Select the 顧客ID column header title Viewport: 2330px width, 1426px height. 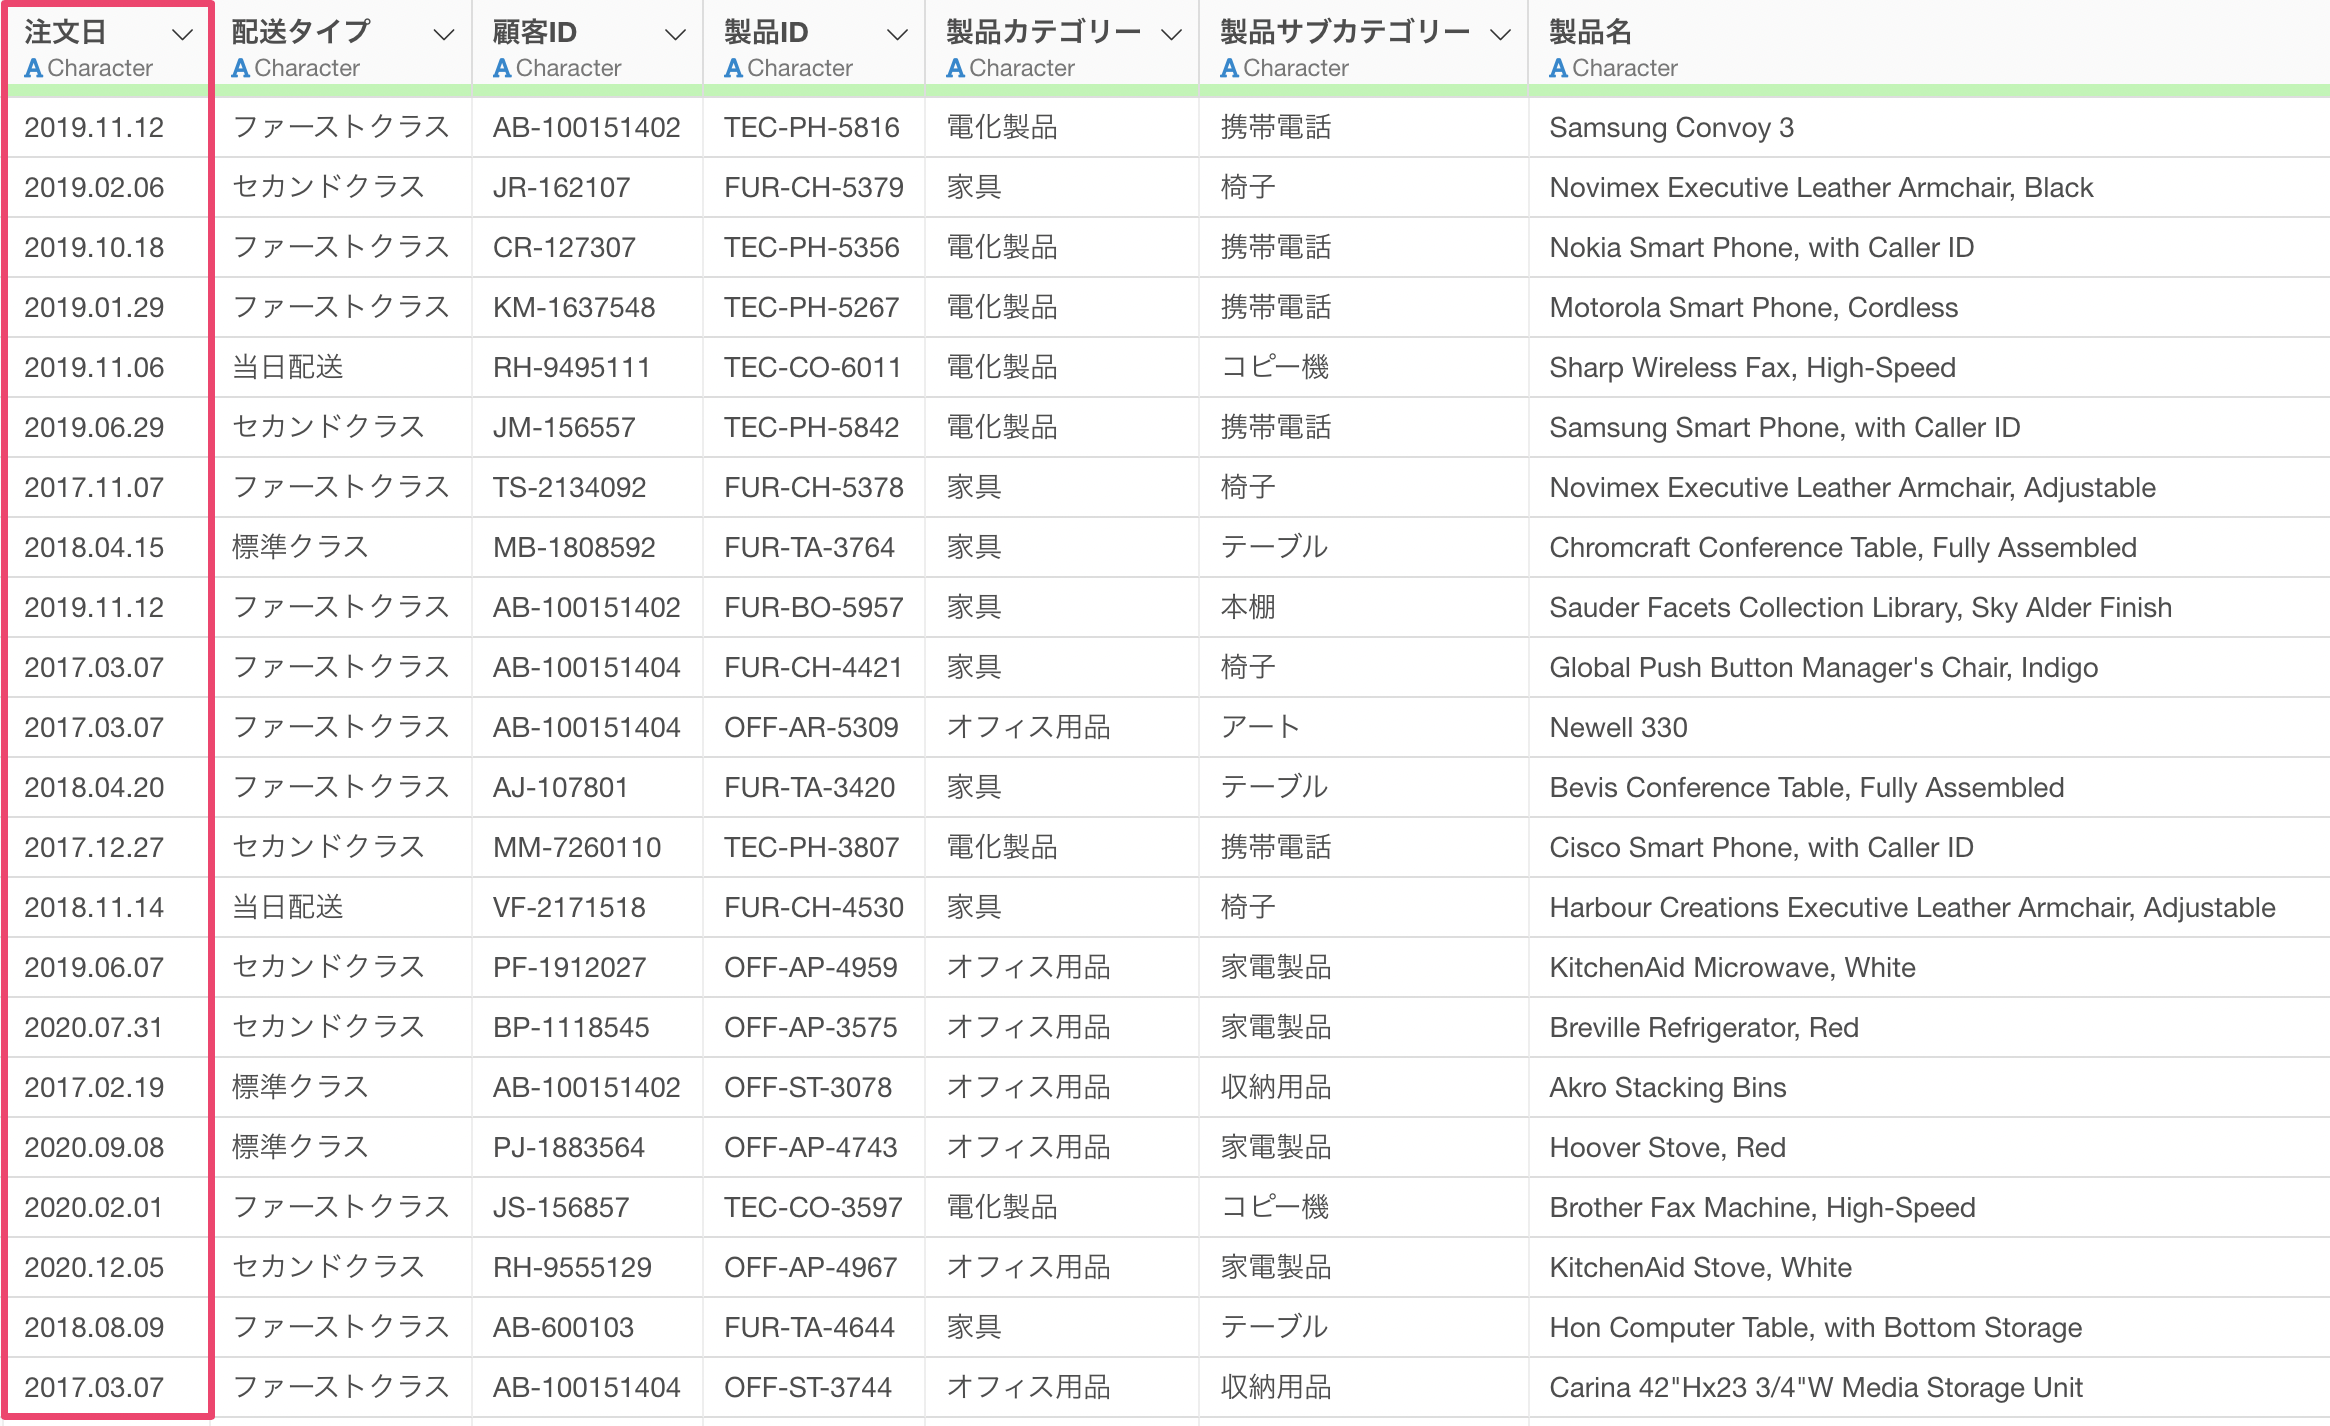click(x=535, y=32)
